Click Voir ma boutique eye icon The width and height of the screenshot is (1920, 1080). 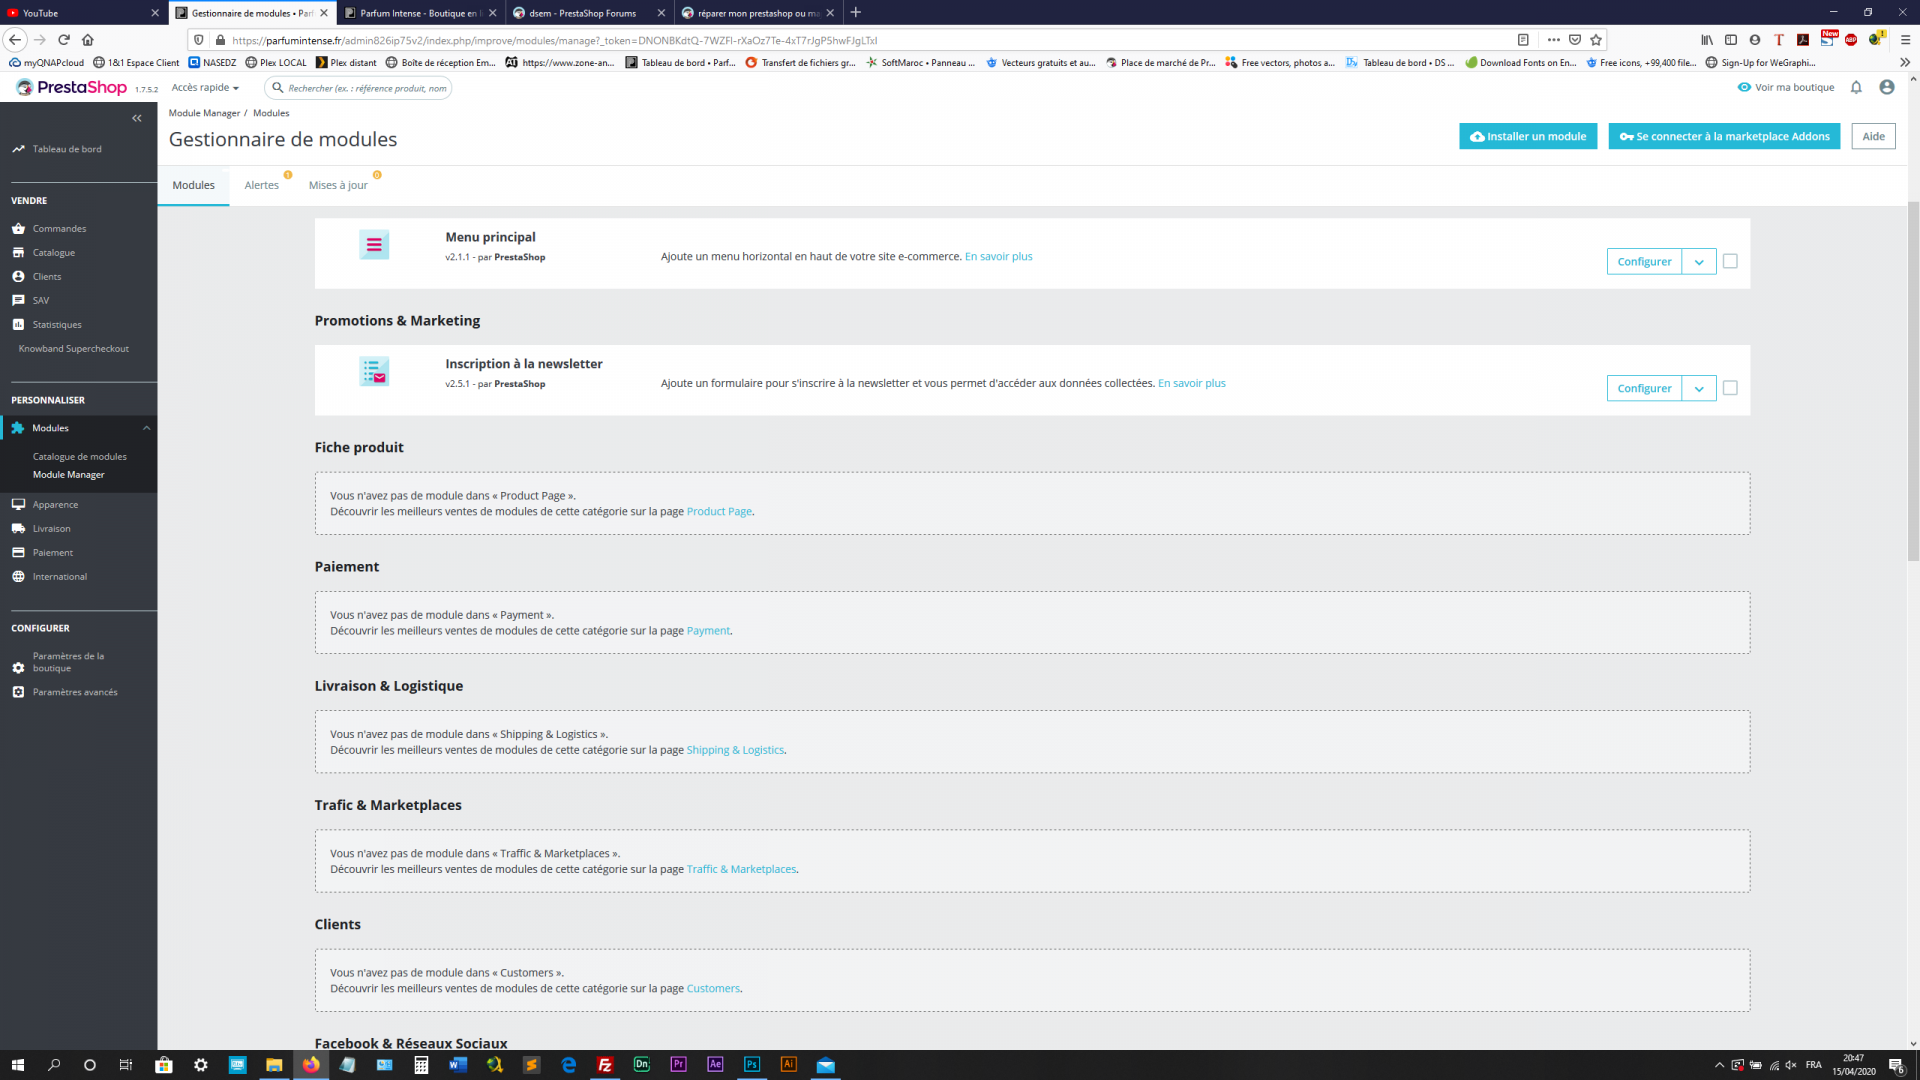1744,88
